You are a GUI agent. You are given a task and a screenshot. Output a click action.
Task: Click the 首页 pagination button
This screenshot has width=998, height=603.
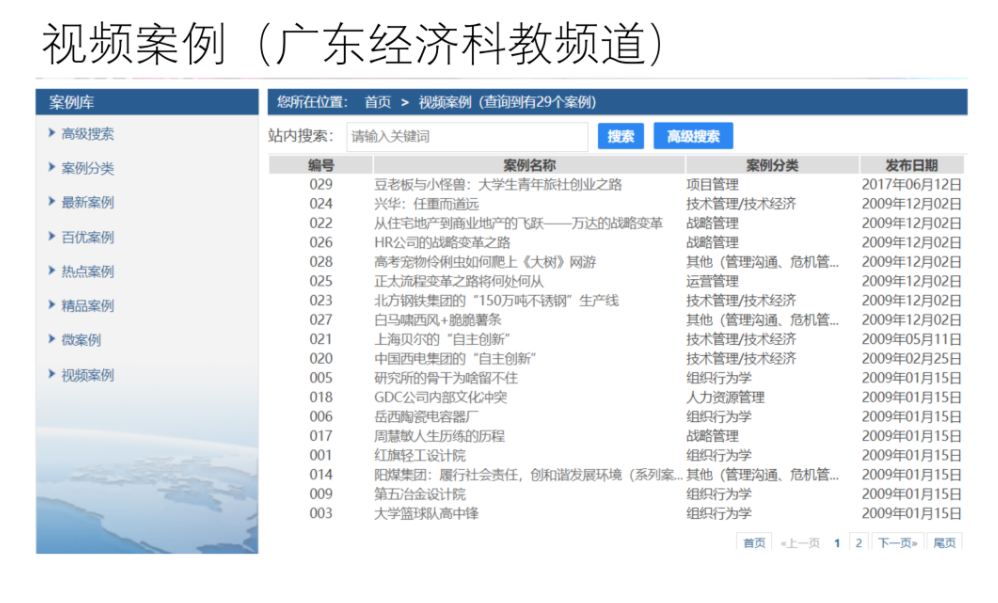point(754,543)
